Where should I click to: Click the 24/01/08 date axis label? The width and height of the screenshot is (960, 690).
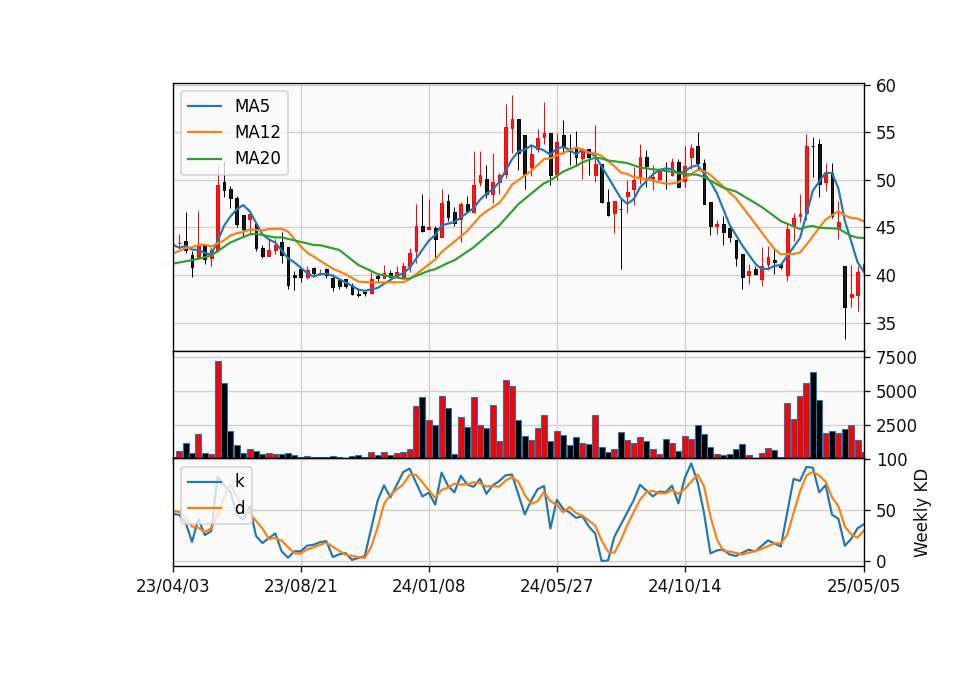pos(429,586)
